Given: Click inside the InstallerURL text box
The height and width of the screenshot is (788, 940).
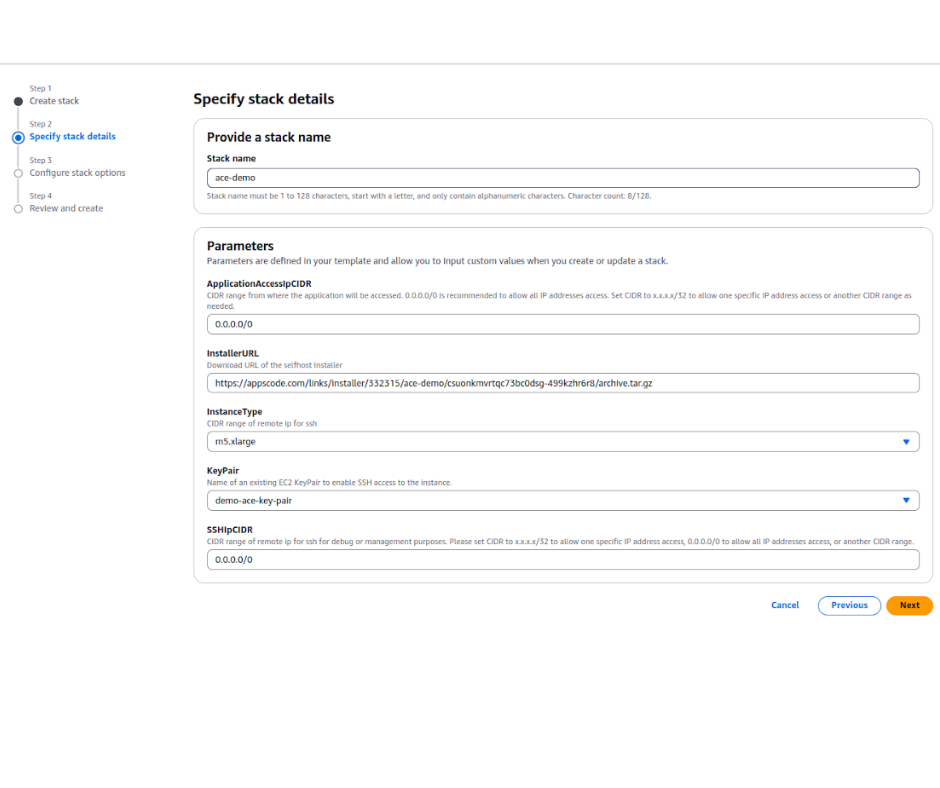Looking at the screenshot, I should pyautogui.click(x=562, y=383).
